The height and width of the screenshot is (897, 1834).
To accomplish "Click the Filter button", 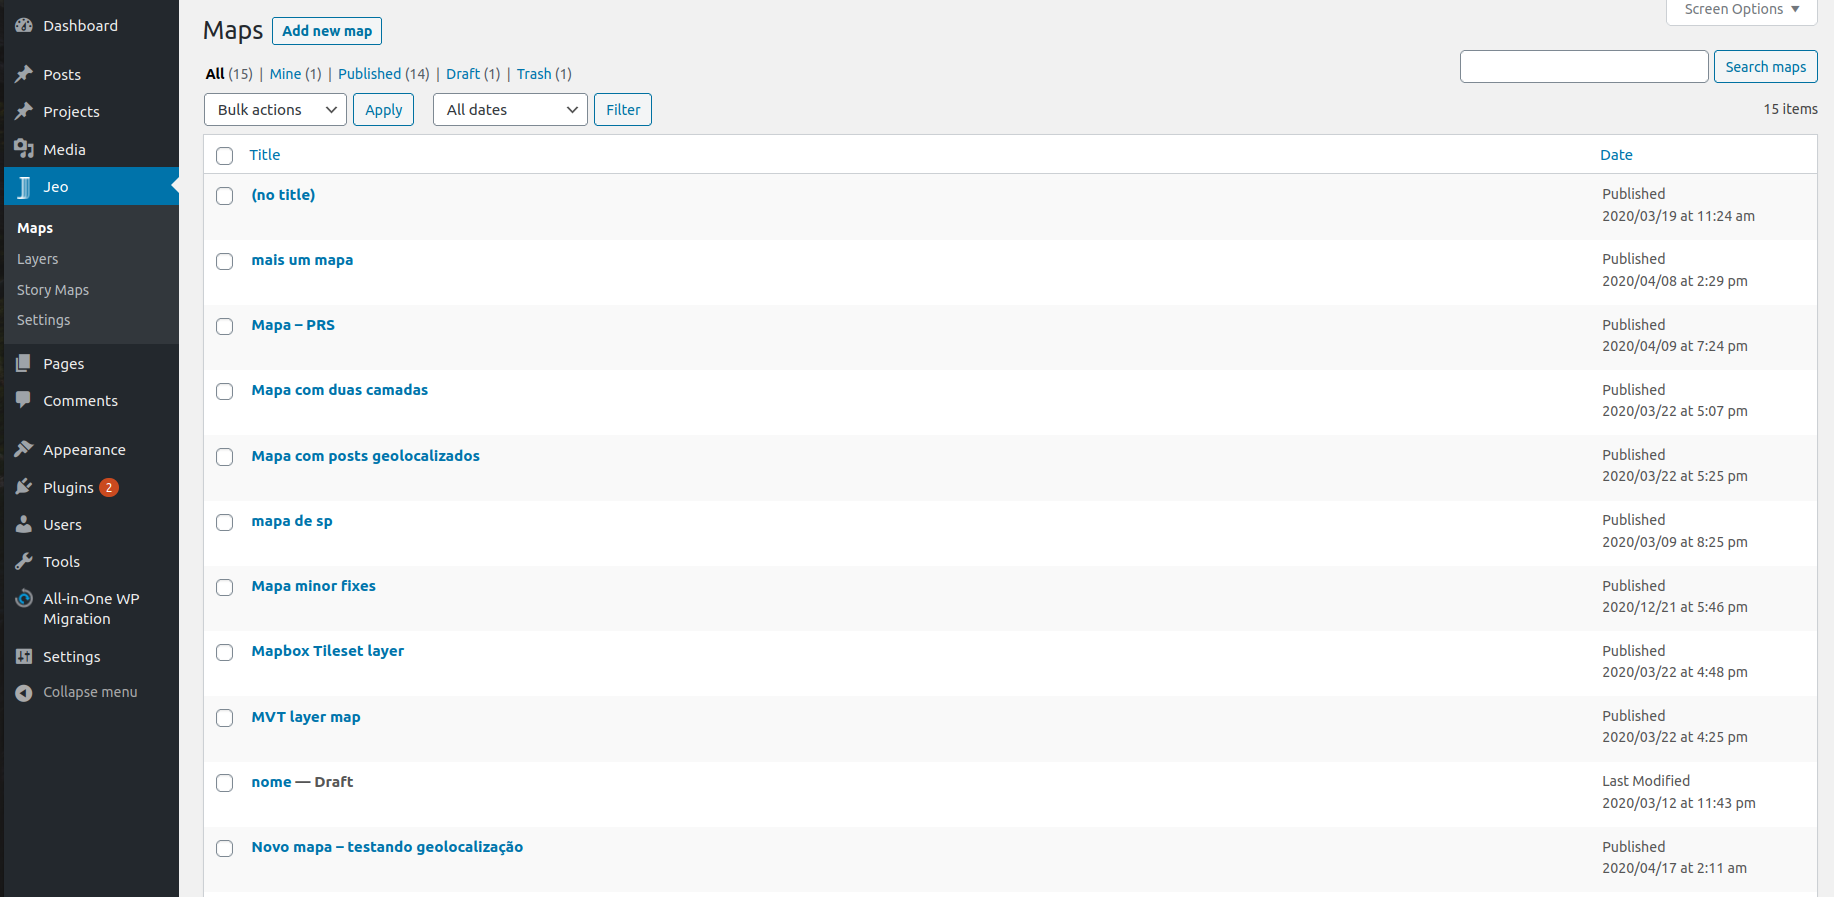I will click(623, 110).
